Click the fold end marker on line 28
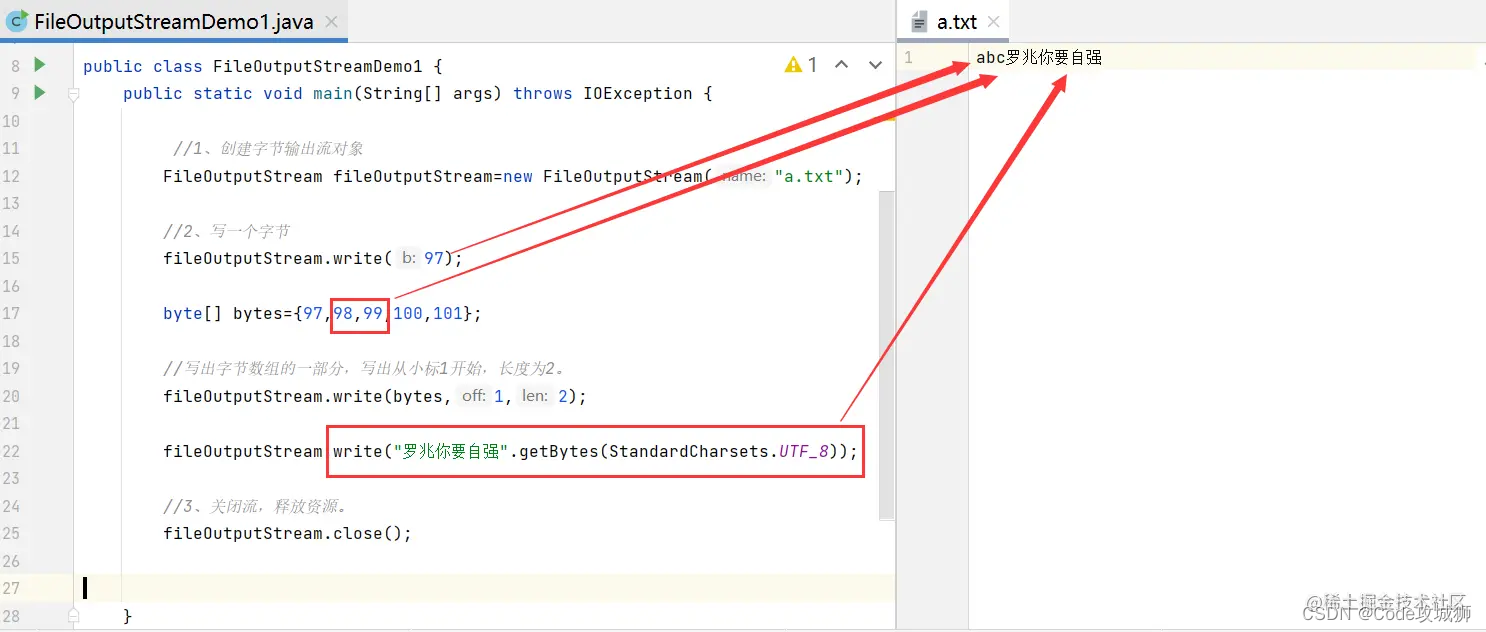The height and width of the screenshot is (632, 1486). pos(73,615)
